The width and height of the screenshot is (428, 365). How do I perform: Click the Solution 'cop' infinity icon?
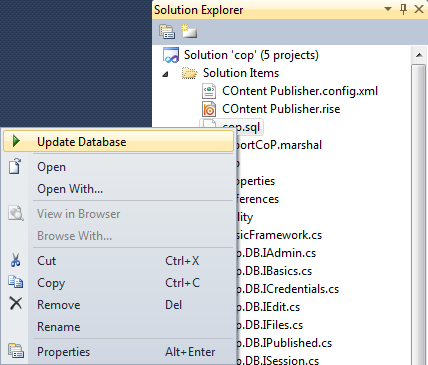(171, 55)
